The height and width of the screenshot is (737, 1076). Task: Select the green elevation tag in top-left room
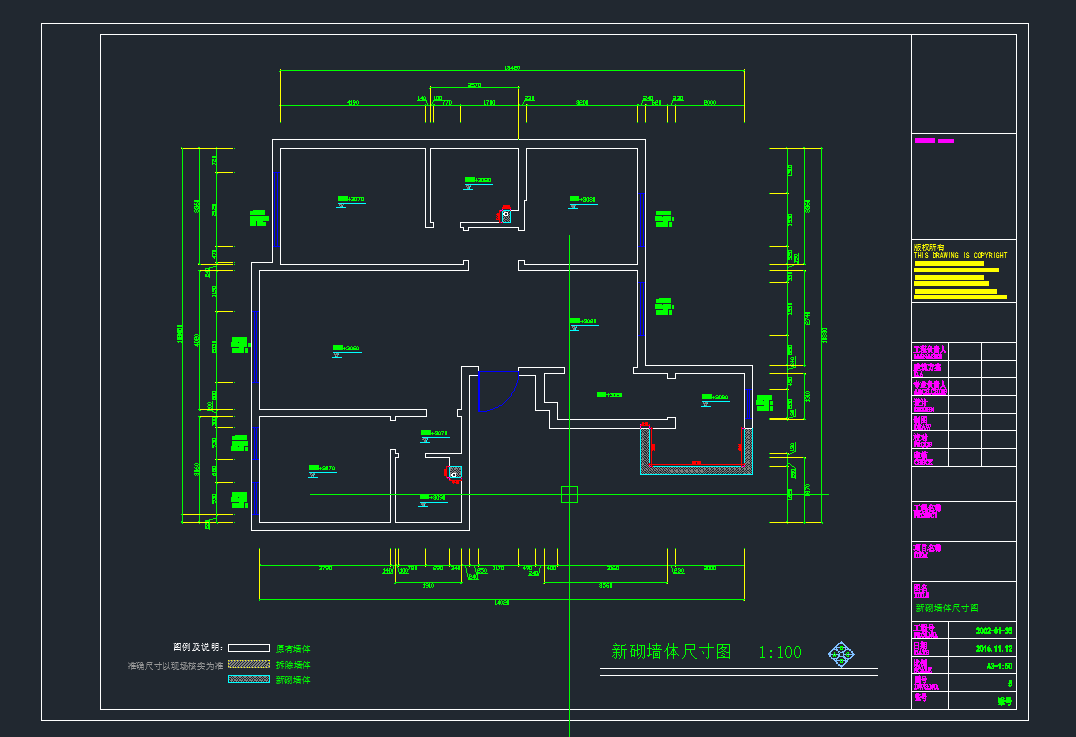coord(350,200)
